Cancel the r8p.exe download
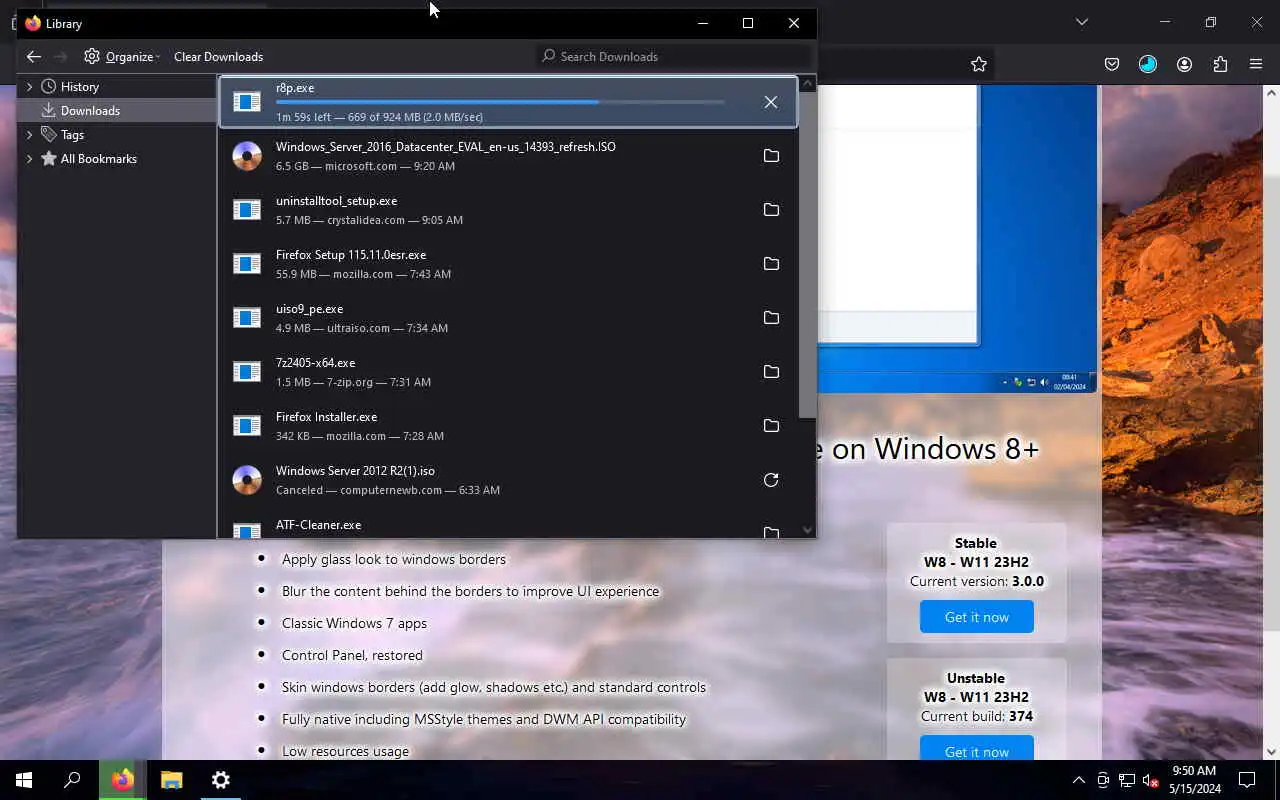Viewport: 1280px width, 800px height. tap(771, 102)
